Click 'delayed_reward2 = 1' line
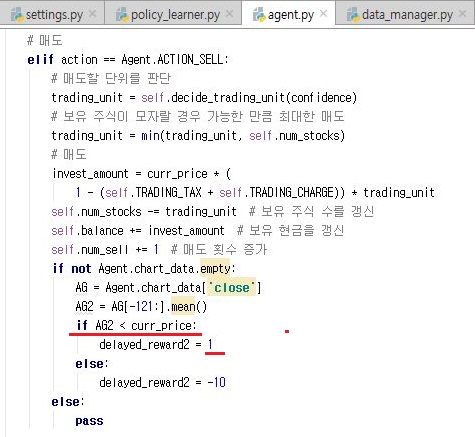The image size is (475, 437). tap(156, 345)
